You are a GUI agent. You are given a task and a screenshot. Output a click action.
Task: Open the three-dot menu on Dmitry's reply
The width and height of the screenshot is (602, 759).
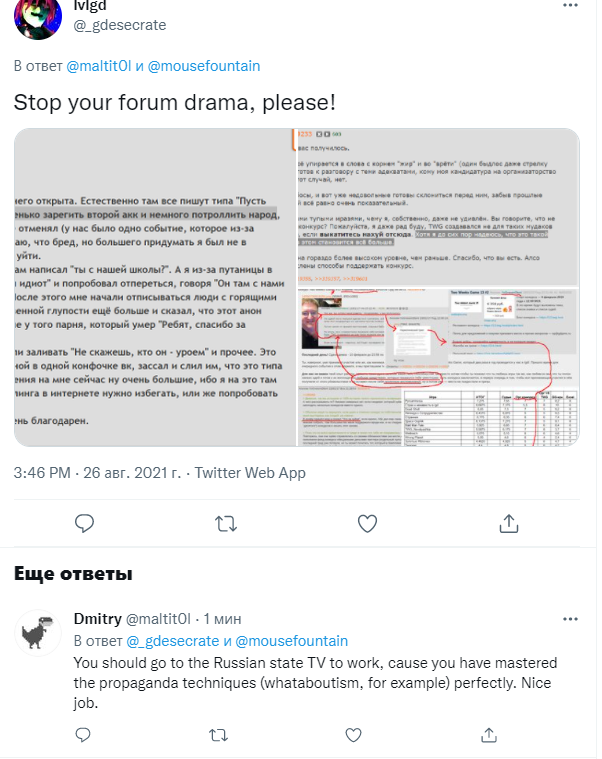click(x=571, y=619)
